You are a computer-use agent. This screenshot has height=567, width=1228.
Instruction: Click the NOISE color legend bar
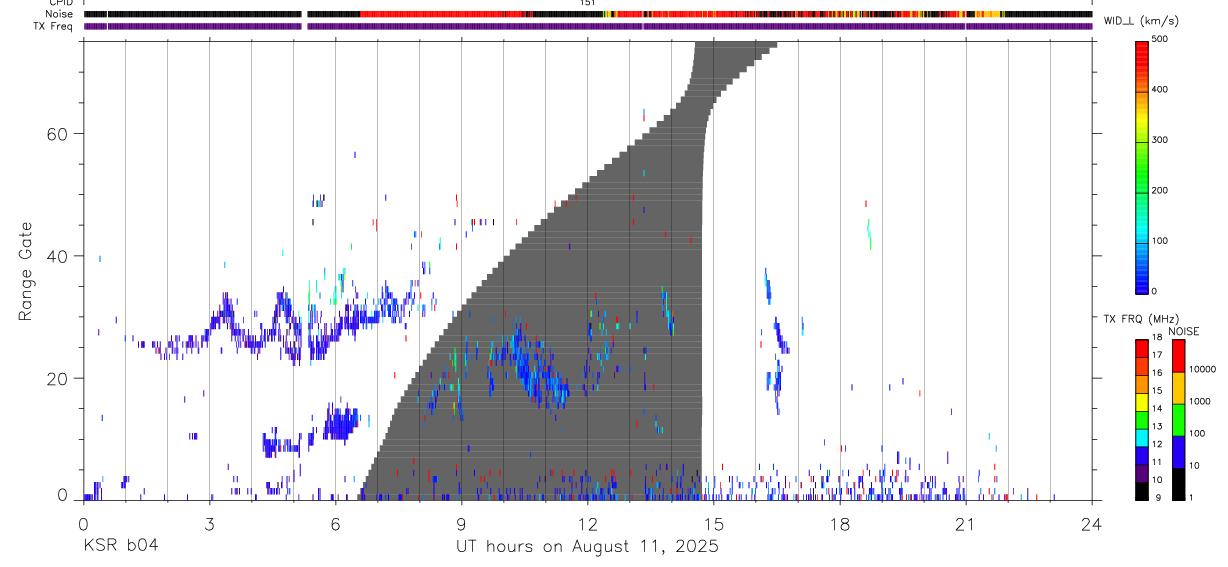(x=1177, y=420)
